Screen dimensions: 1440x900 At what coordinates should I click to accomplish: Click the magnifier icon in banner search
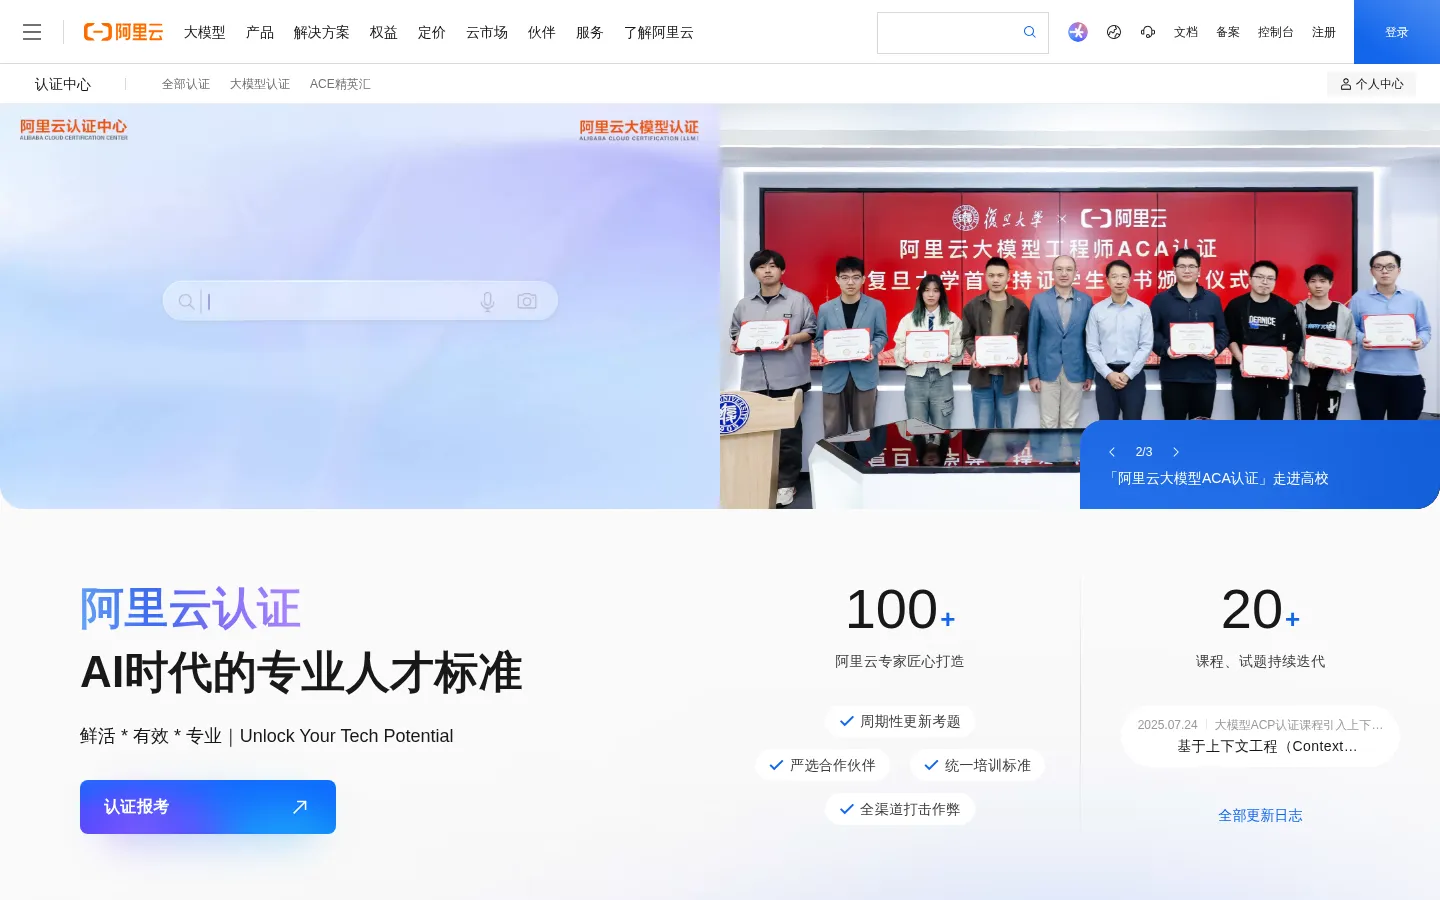click(186, 301)
